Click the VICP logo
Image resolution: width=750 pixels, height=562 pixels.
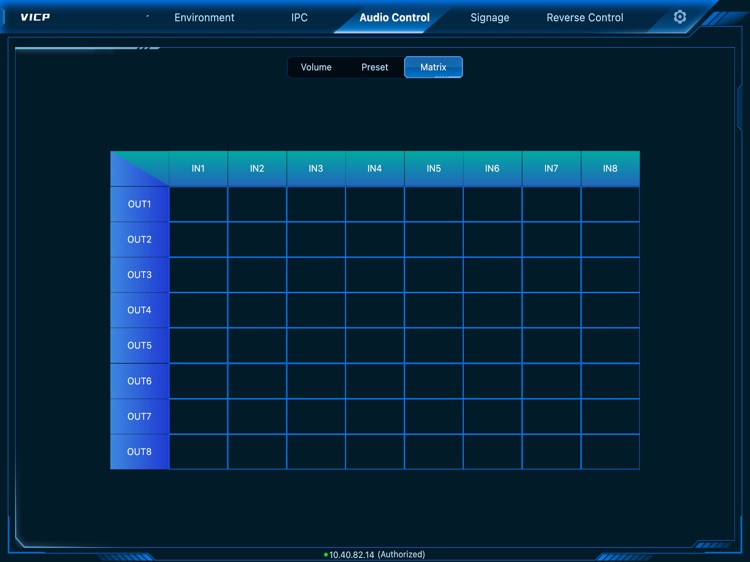point(35,17)
